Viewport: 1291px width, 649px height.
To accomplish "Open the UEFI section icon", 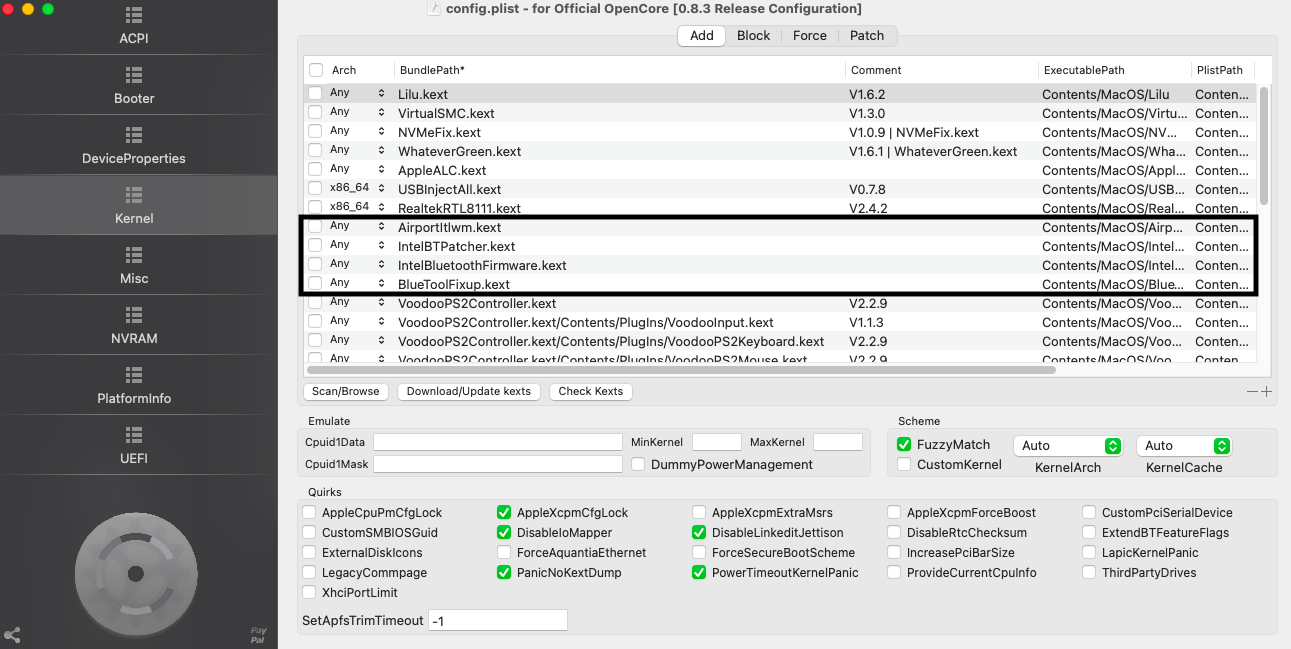I will (134, 436).
